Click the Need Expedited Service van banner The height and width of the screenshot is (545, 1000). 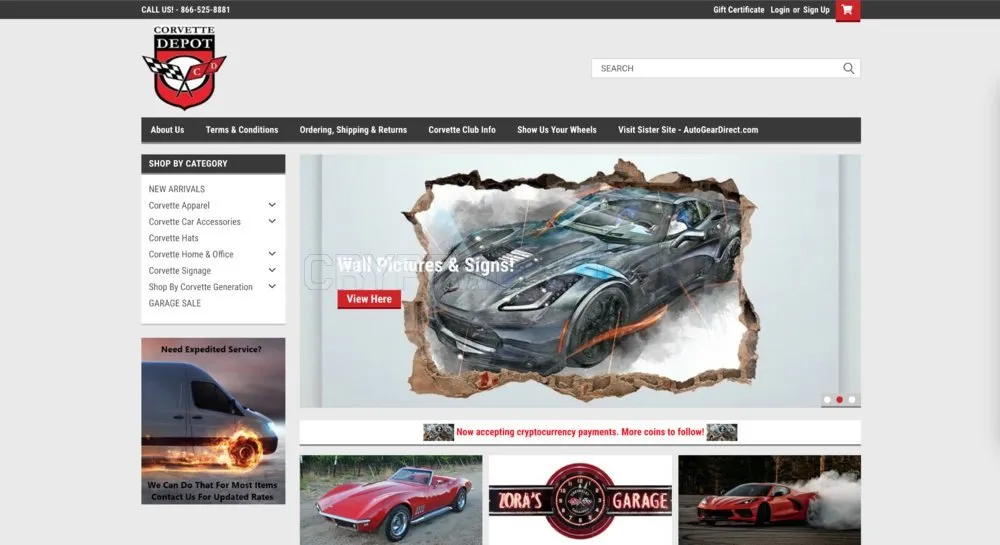pyautogui.click(x=213, y=421)
